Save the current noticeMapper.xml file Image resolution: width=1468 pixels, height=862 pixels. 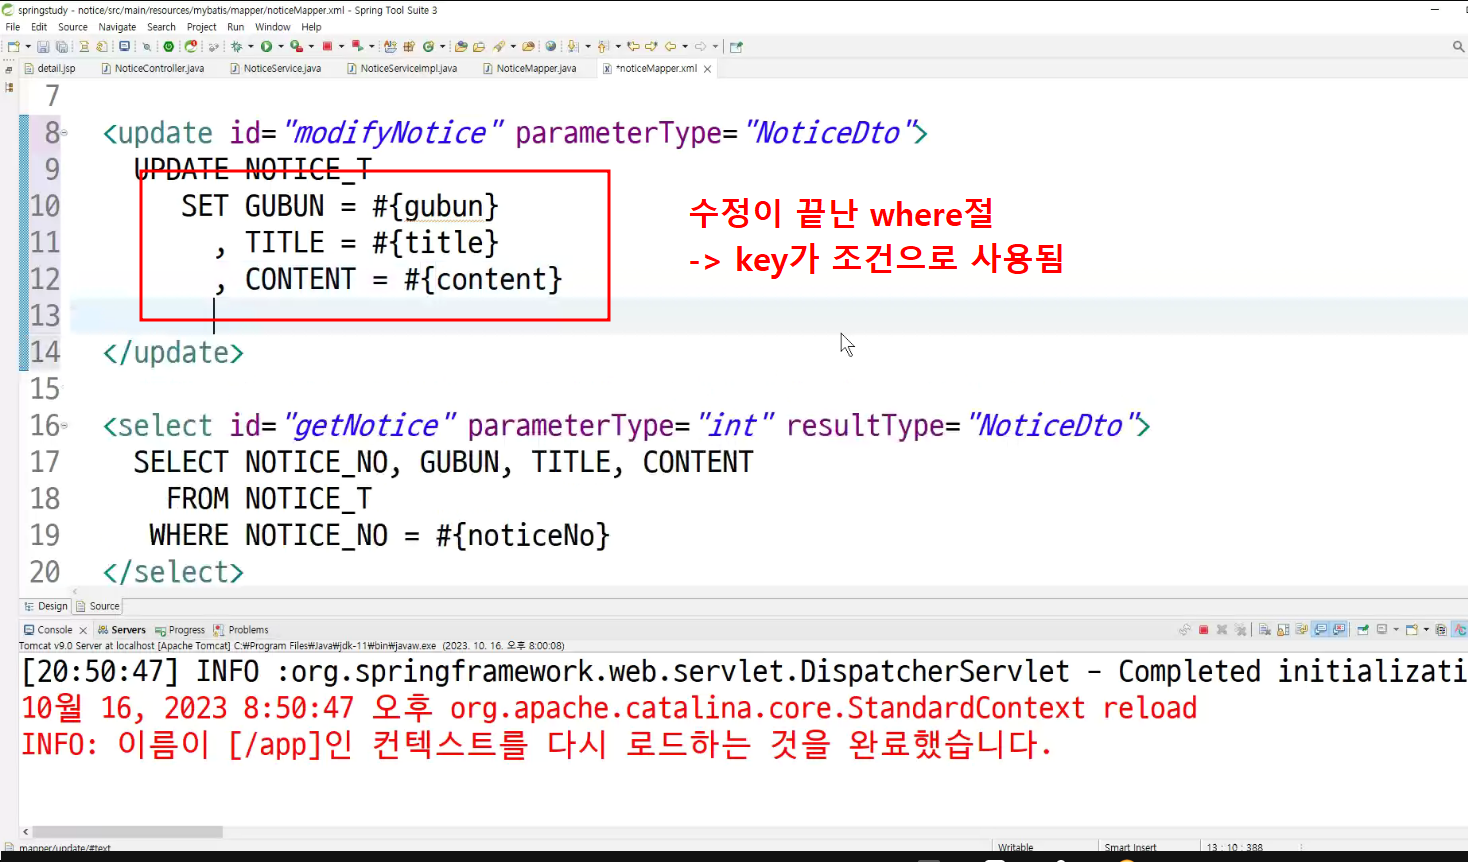click(44, 46)
